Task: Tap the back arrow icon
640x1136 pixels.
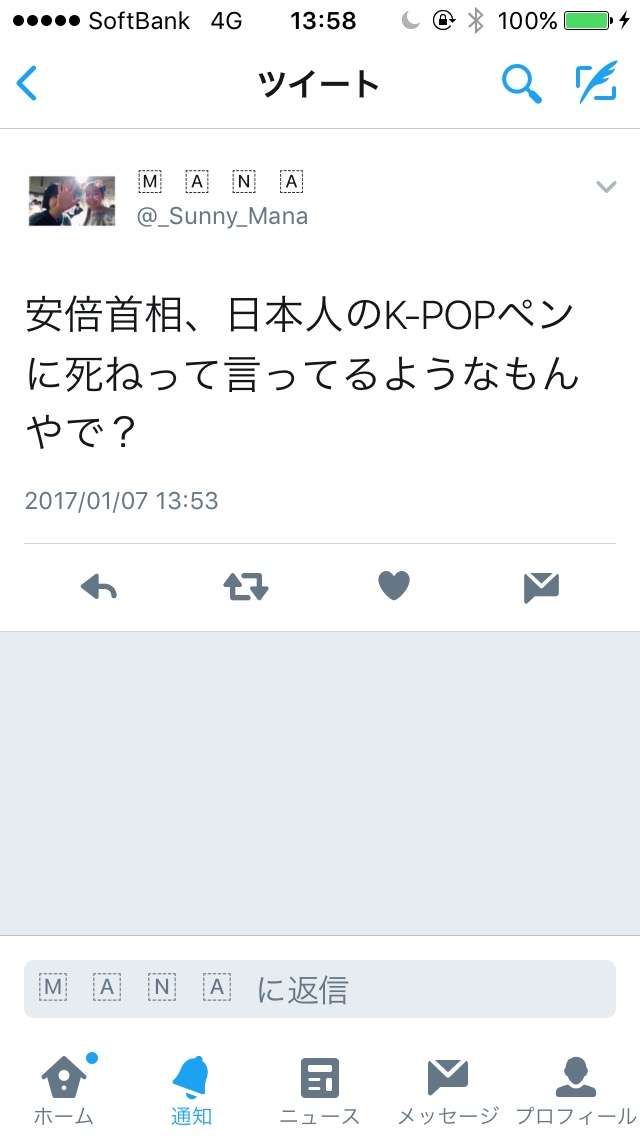Action: point(26,83)
